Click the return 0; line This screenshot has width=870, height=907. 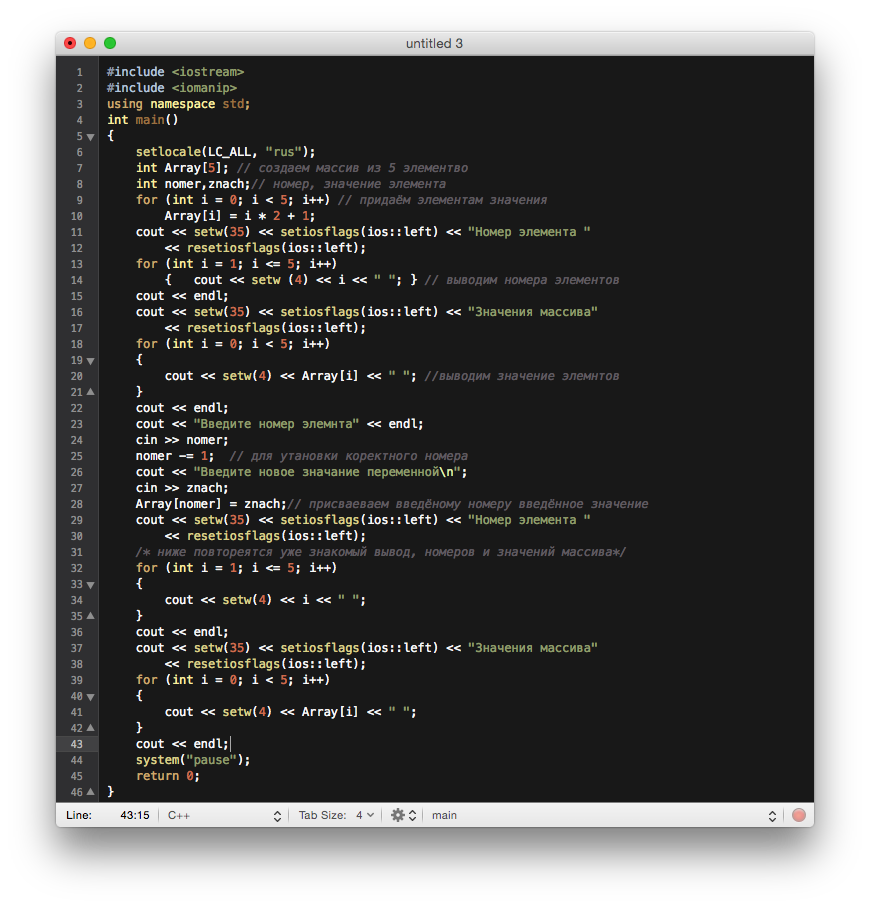pyautogui.click(x=168, y=776)
